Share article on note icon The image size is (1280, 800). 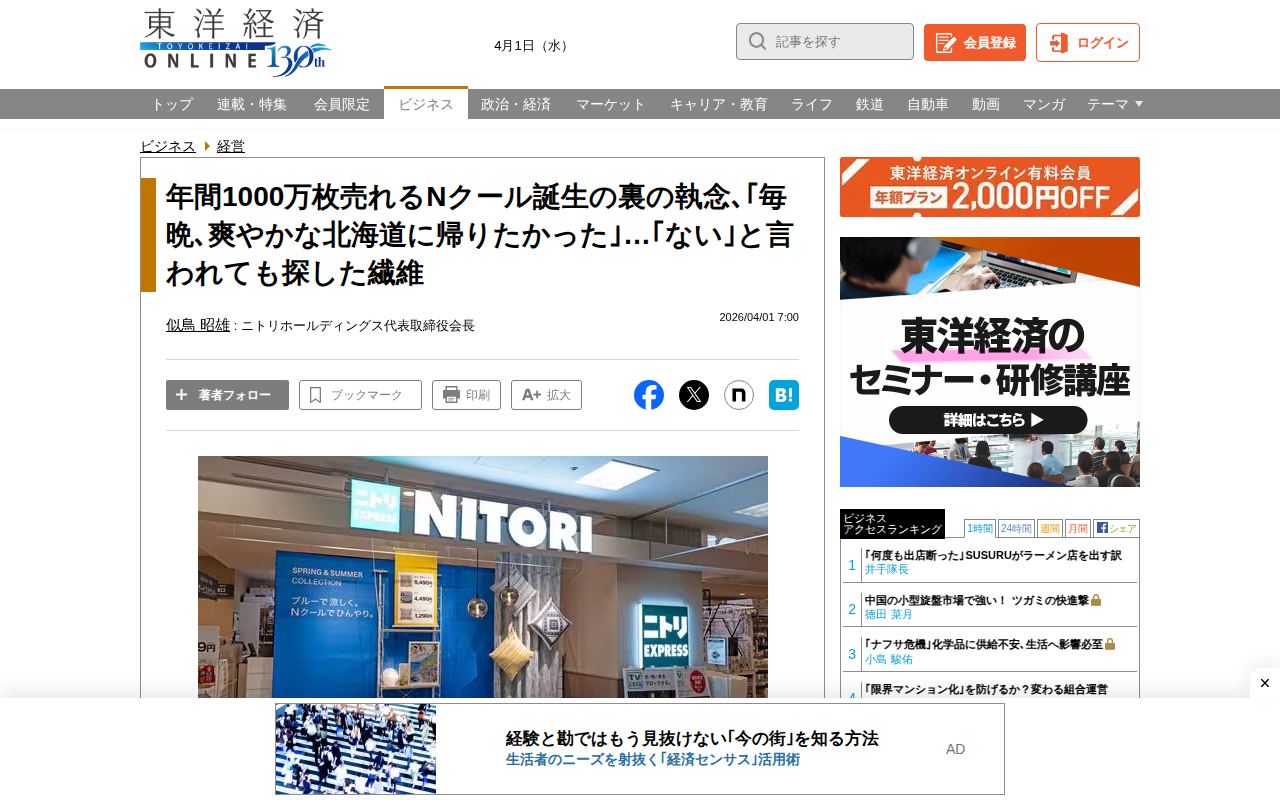coord(739,395)
